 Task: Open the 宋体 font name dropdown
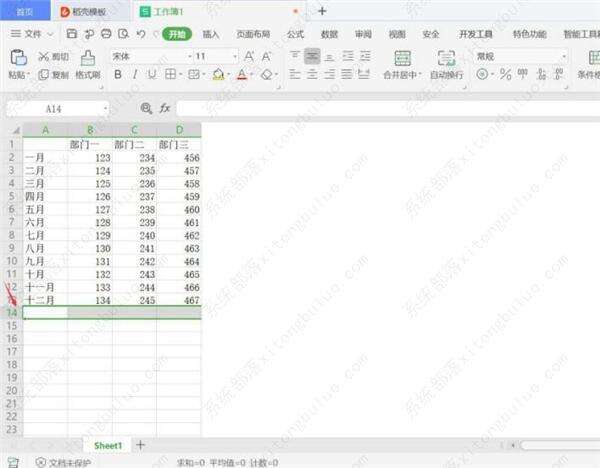[190, 57]
